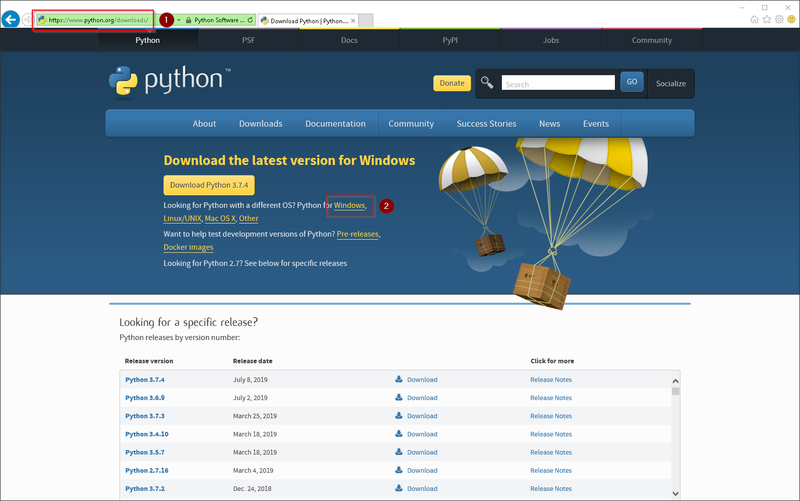This screenshot has width=800, height=501.
Task: Expand the Documentation navigation menu
Action: click(x=335, y=124)
